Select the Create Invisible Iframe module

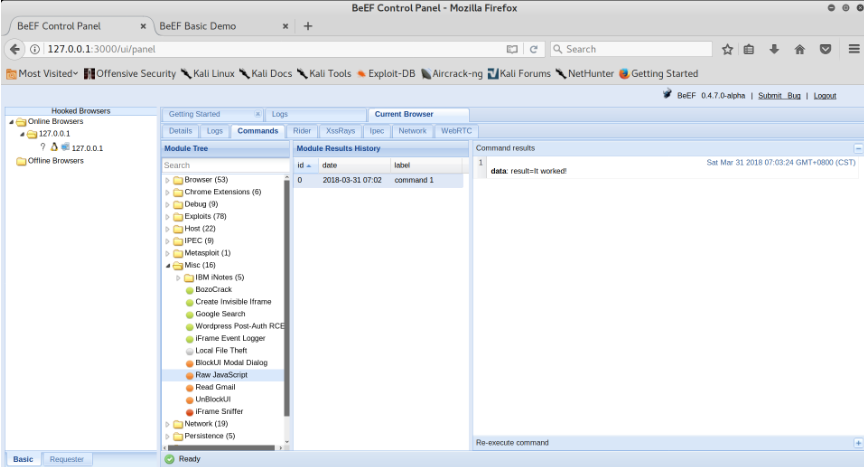click(233, 302)
